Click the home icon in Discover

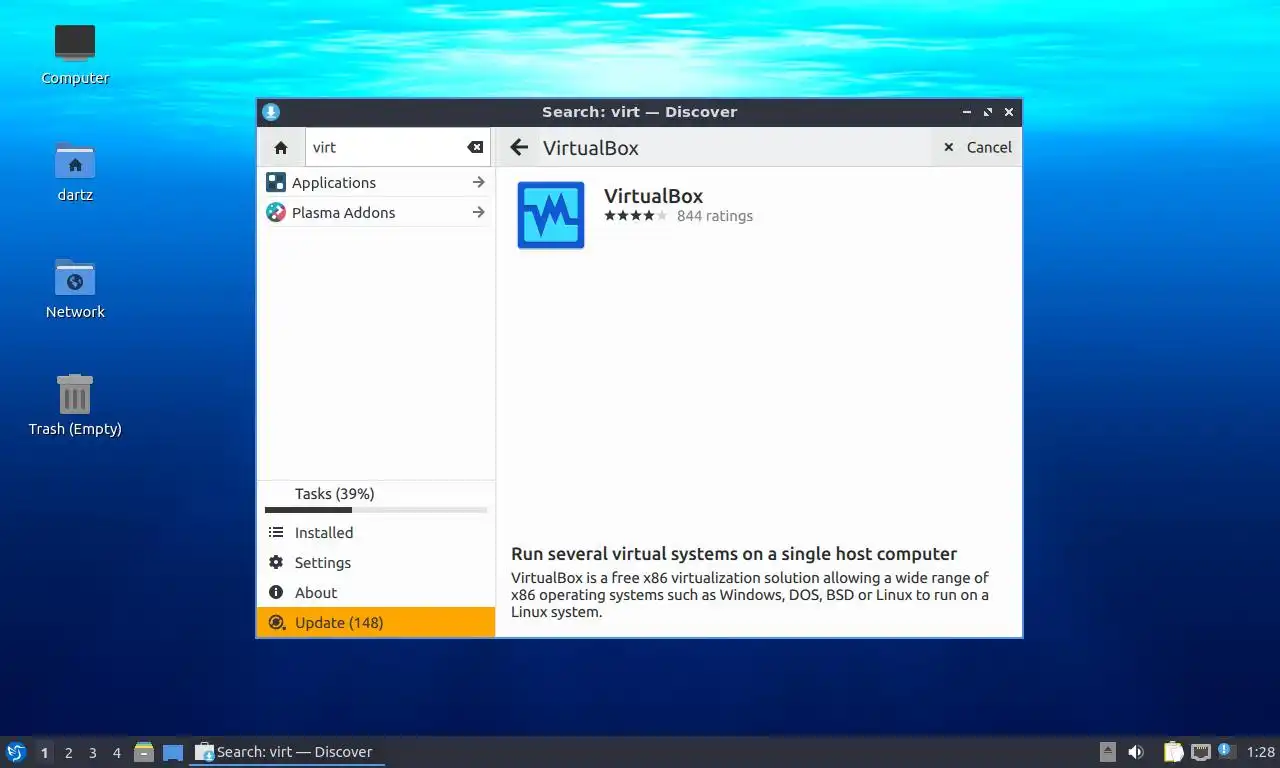(281, 147)
